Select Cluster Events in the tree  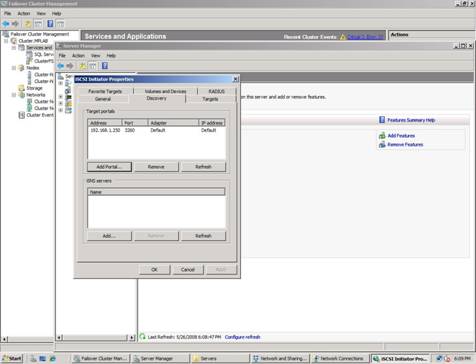tap(40, 115)
